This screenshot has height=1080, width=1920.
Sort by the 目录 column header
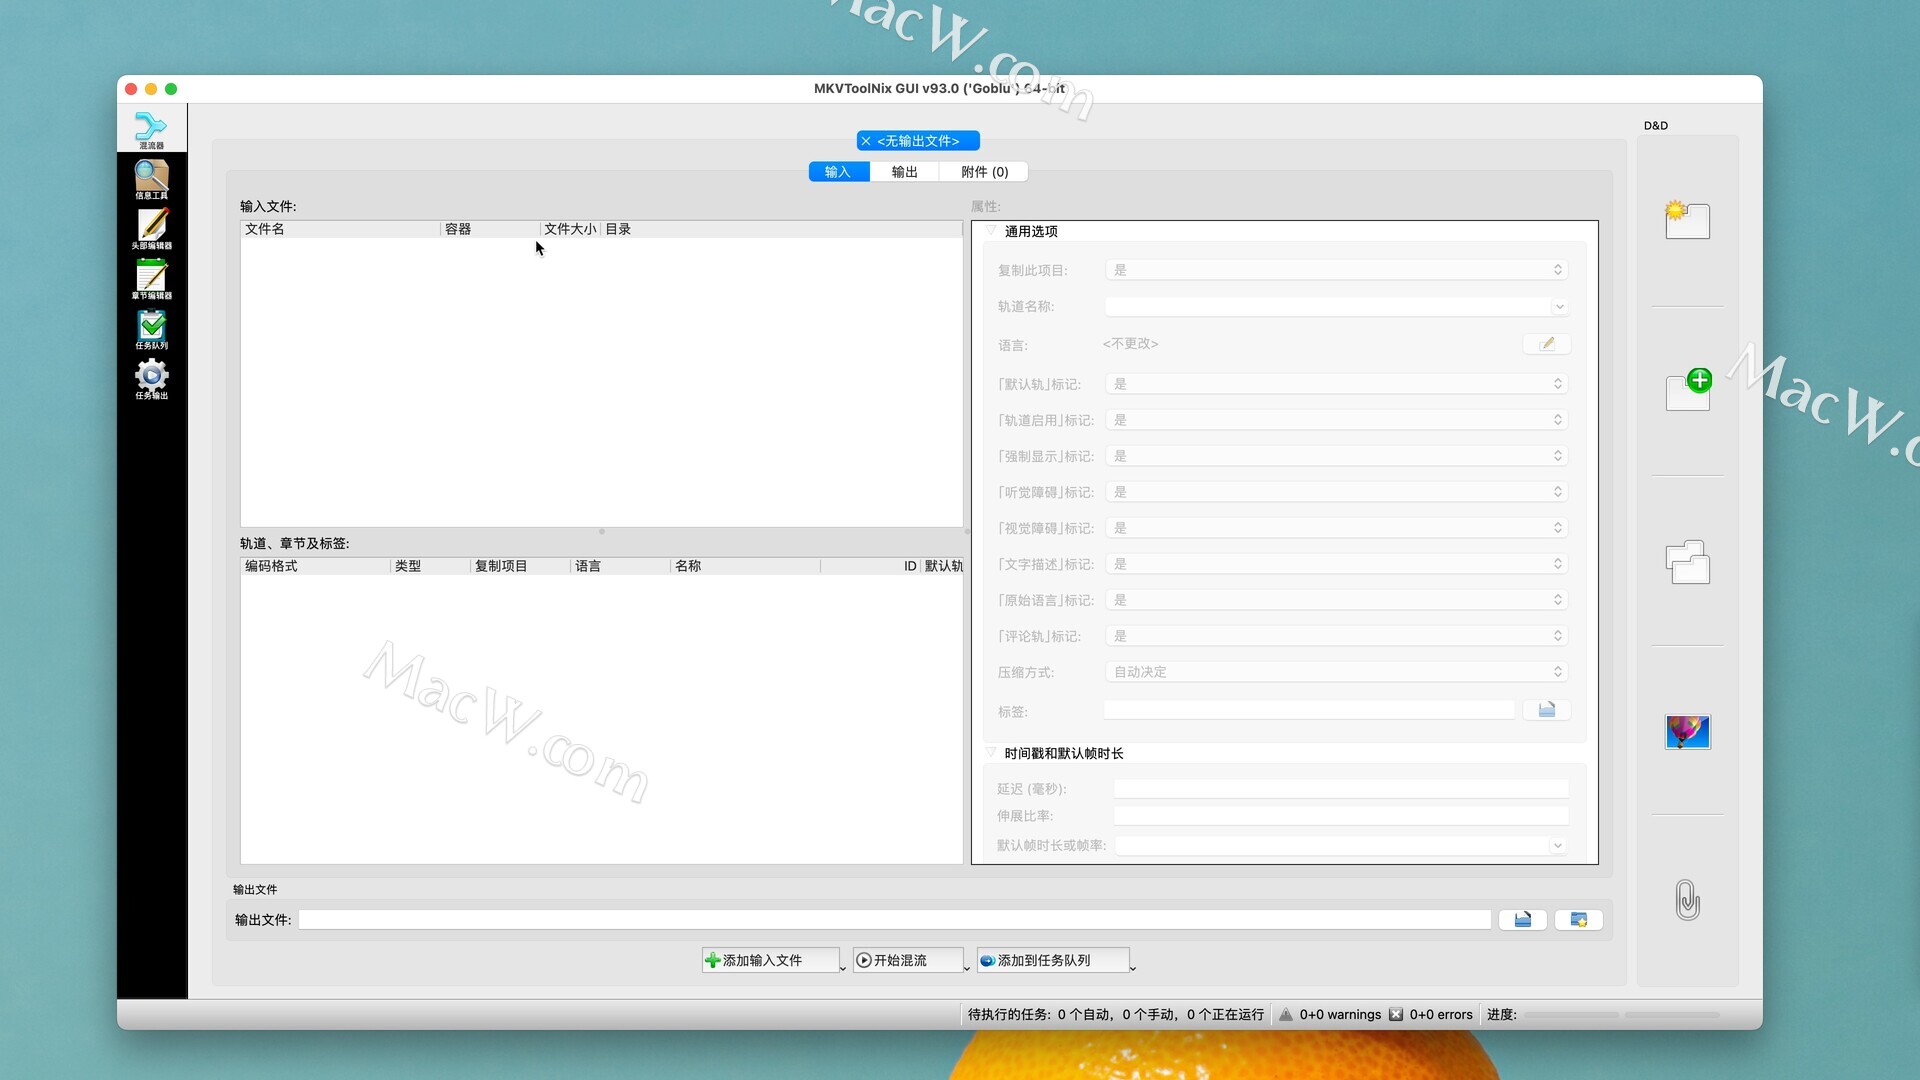[781, 229]
